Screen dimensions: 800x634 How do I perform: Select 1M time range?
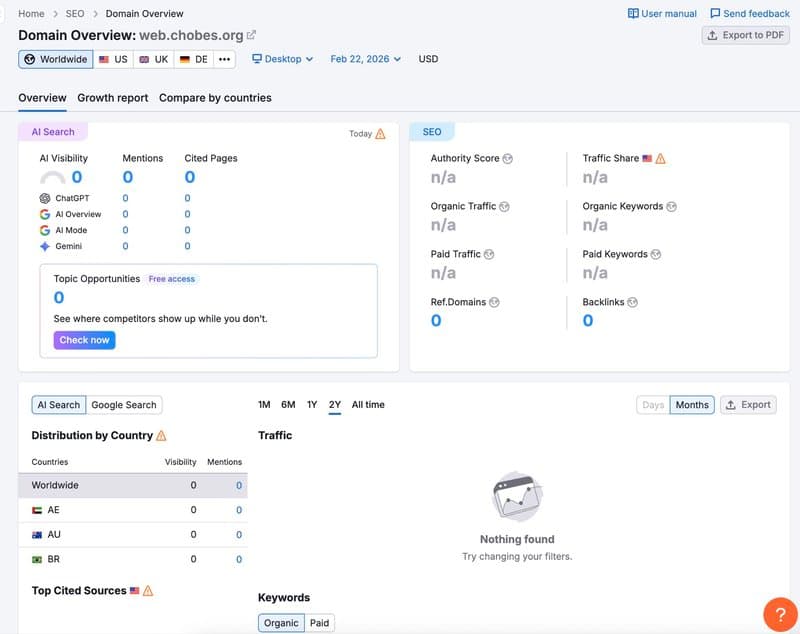click(x=264, y=404)
